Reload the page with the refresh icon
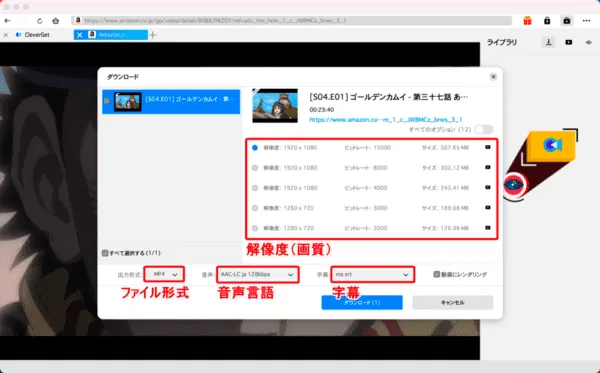The height and width of the screenshot is (373, 600). pyautogui.click(x=39, y=21)
